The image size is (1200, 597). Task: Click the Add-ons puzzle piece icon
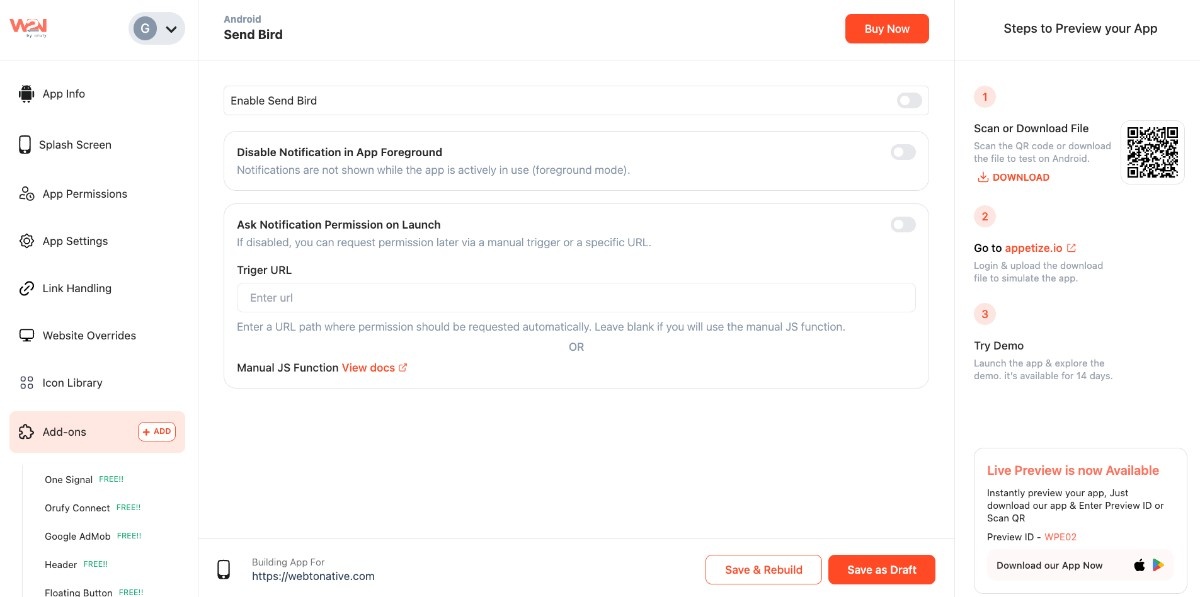click(x=27, y=432)
